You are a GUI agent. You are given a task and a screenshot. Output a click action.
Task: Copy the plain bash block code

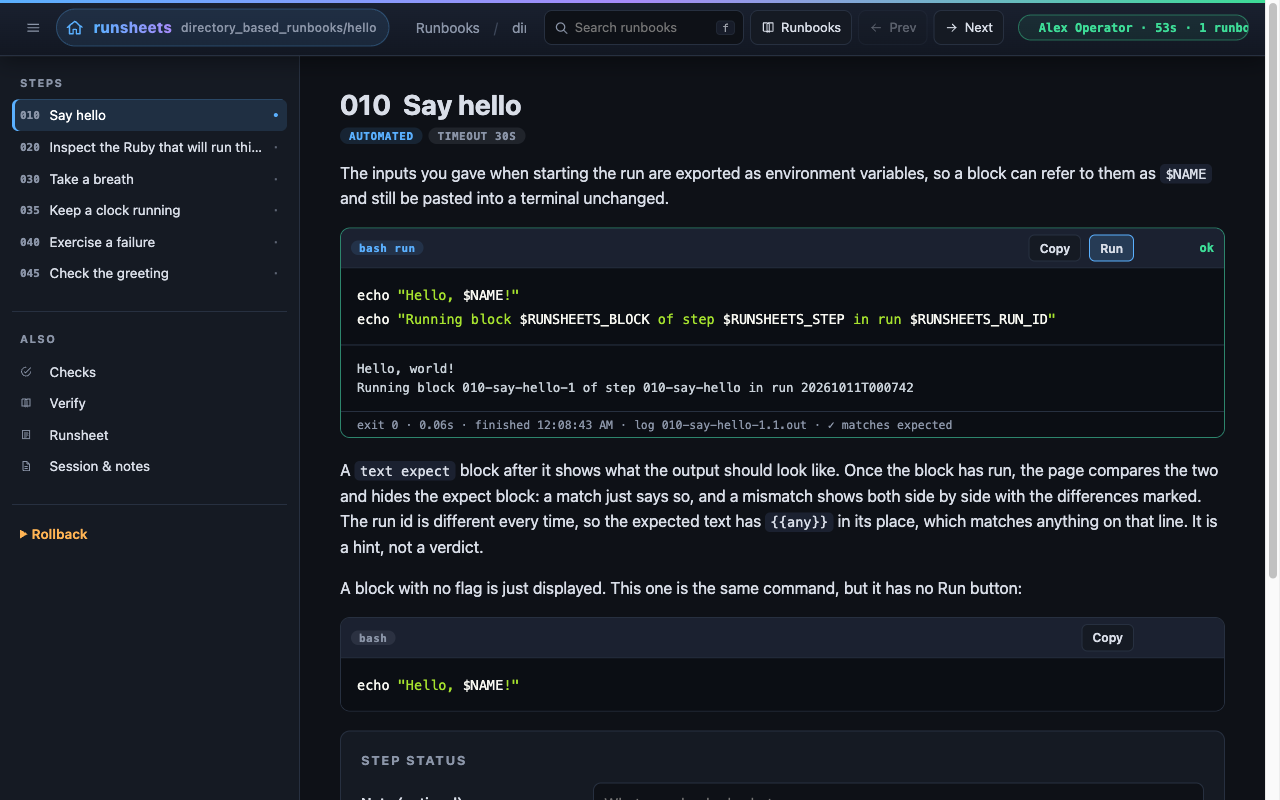(x=1107, y=637)
